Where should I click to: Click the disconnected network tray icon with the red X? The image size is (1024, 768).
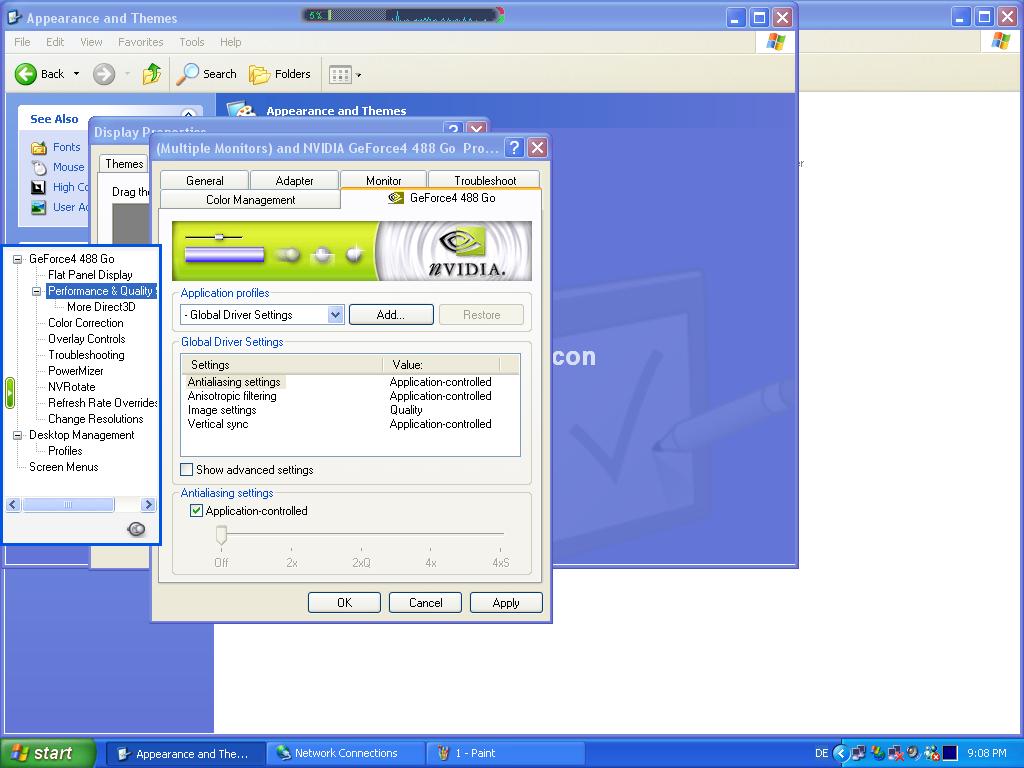[x=895, y=753]
